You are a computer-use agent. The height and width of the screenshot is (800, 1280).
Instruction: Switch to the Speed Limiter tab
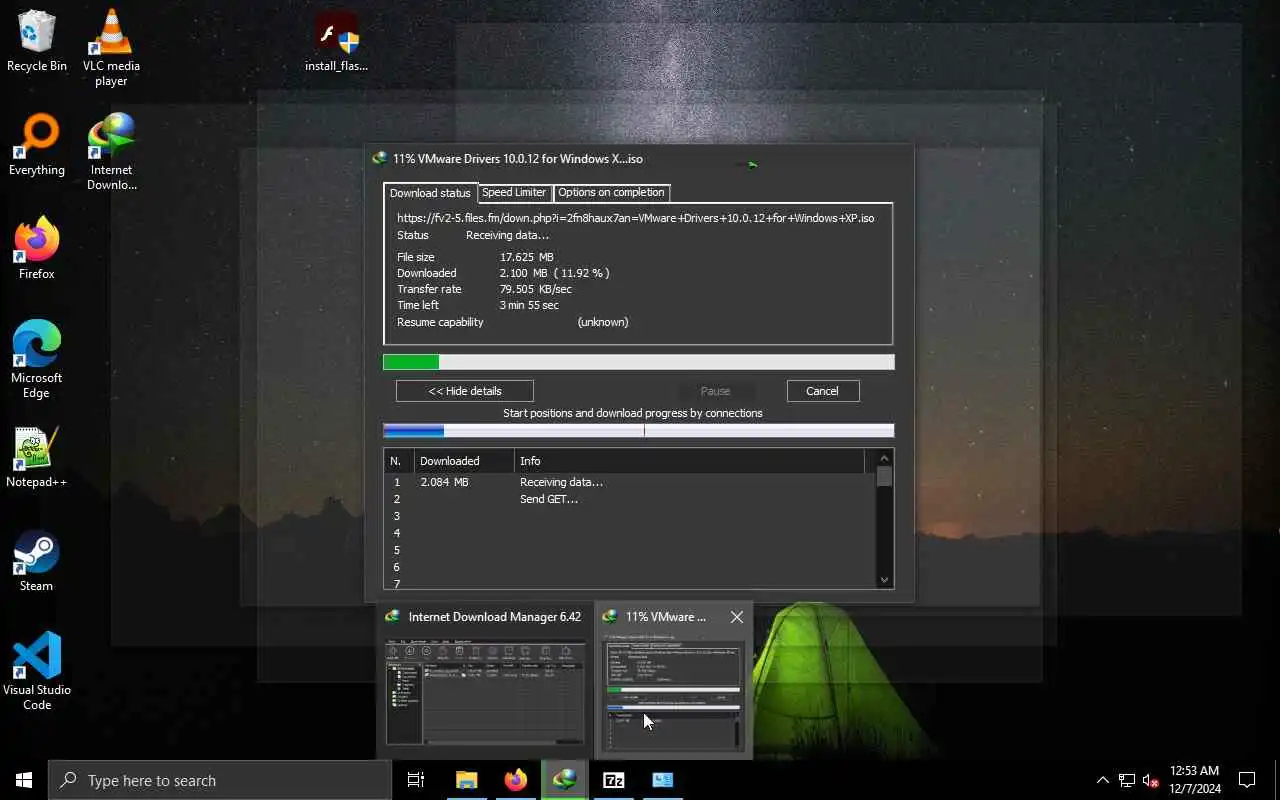(x=514, y=192)
